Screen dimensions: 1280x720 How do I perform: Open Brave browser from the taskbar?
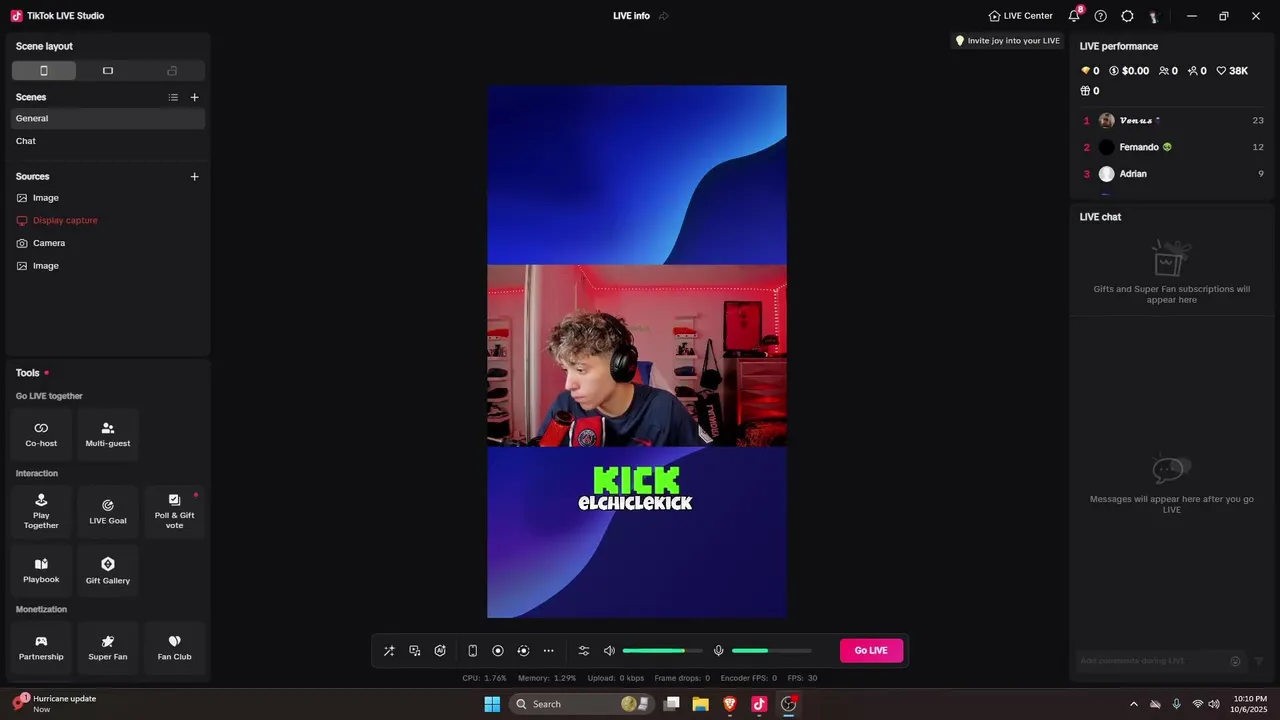click(x=729, y=704)
